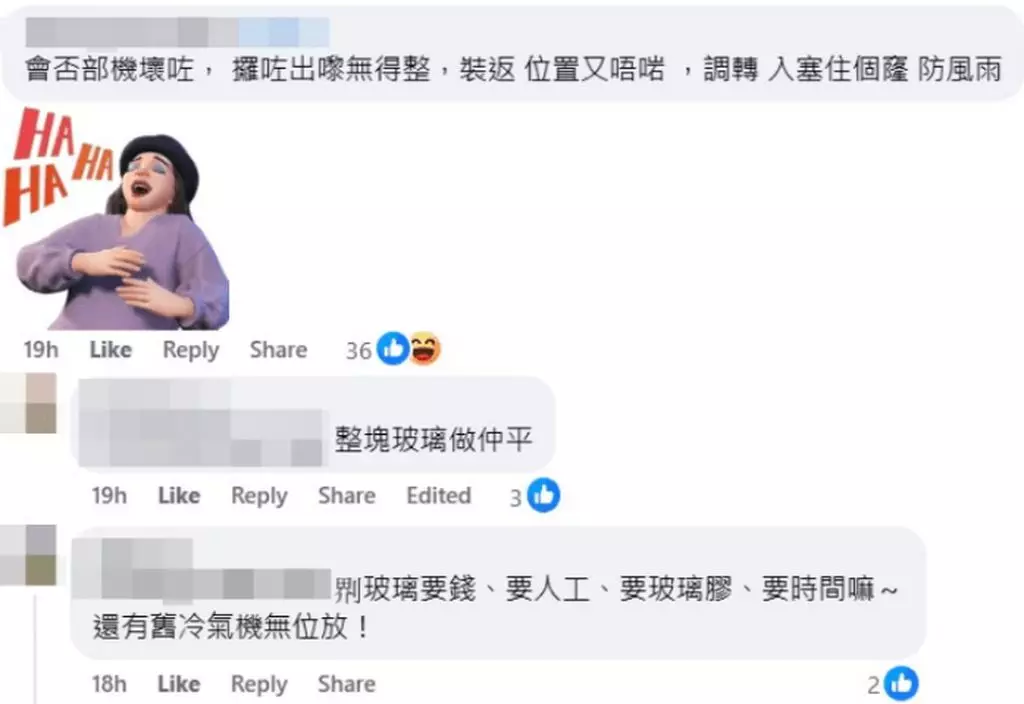Open reaction count 36 on top comment
This screenshot has width=1024, height=704.
(x=358, y=351)
